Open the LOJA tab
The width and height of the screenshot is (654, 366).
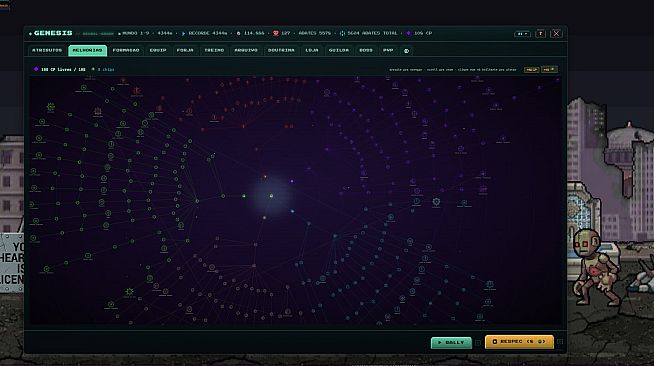coord(312,50)
